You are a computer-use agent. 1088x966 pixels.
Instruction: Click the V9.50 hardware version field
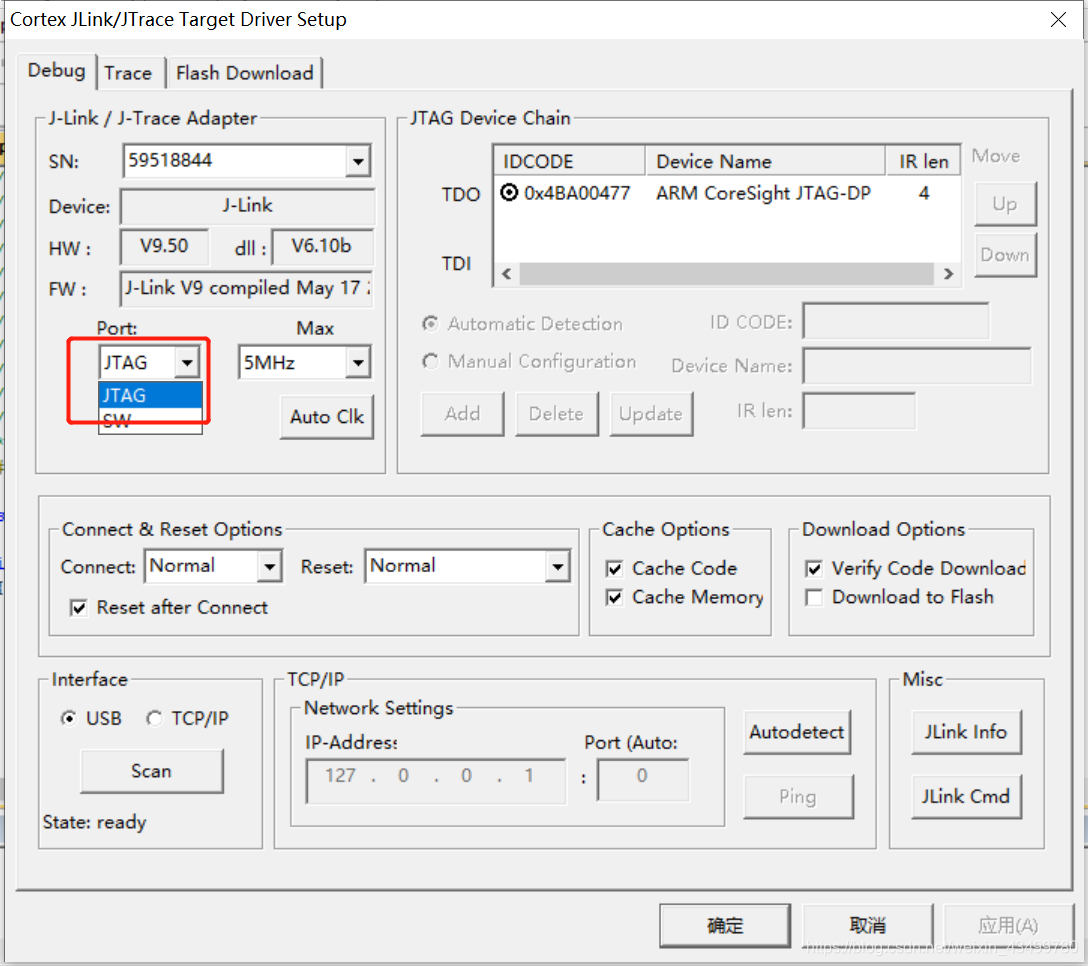(164, 246)
